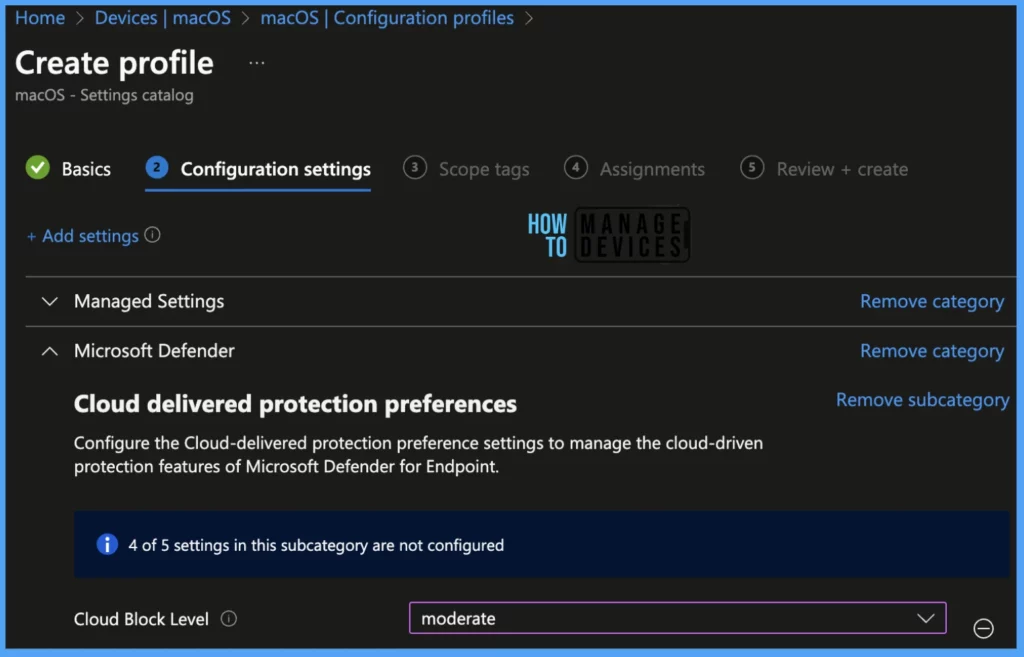The image size is (1024, 657).
Task: Open the Devices | macOS breadcrumb
Action: [x=163, y=18]
